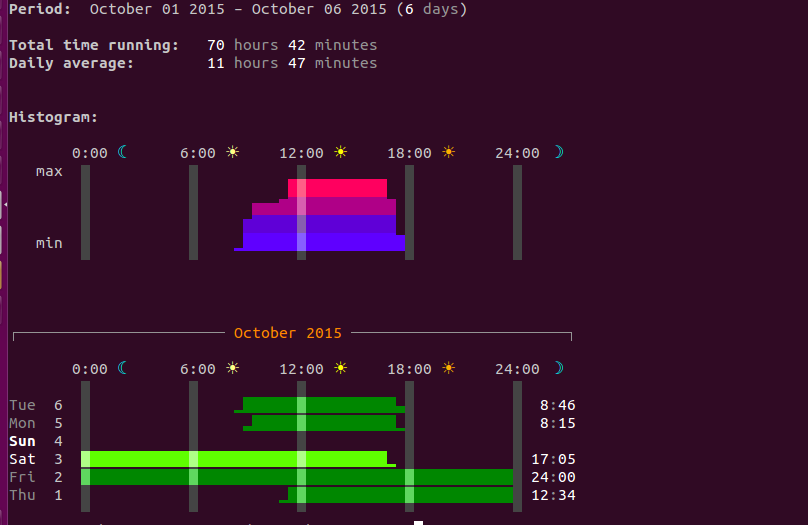Select the moon icon at 24:00 under October 2015
This screenshot has width=808, height=525.
558,368
